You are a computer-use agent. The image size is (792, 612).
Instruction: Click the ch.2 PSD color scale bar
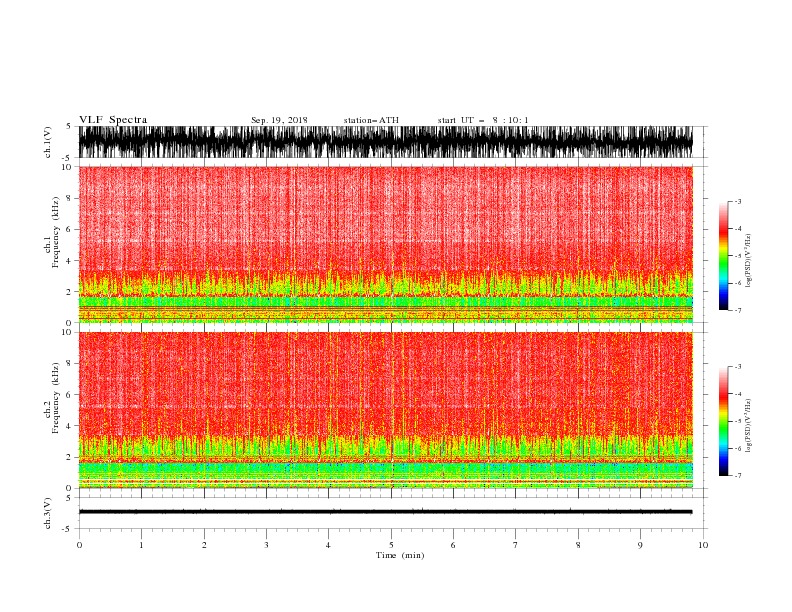pos(723,421)
